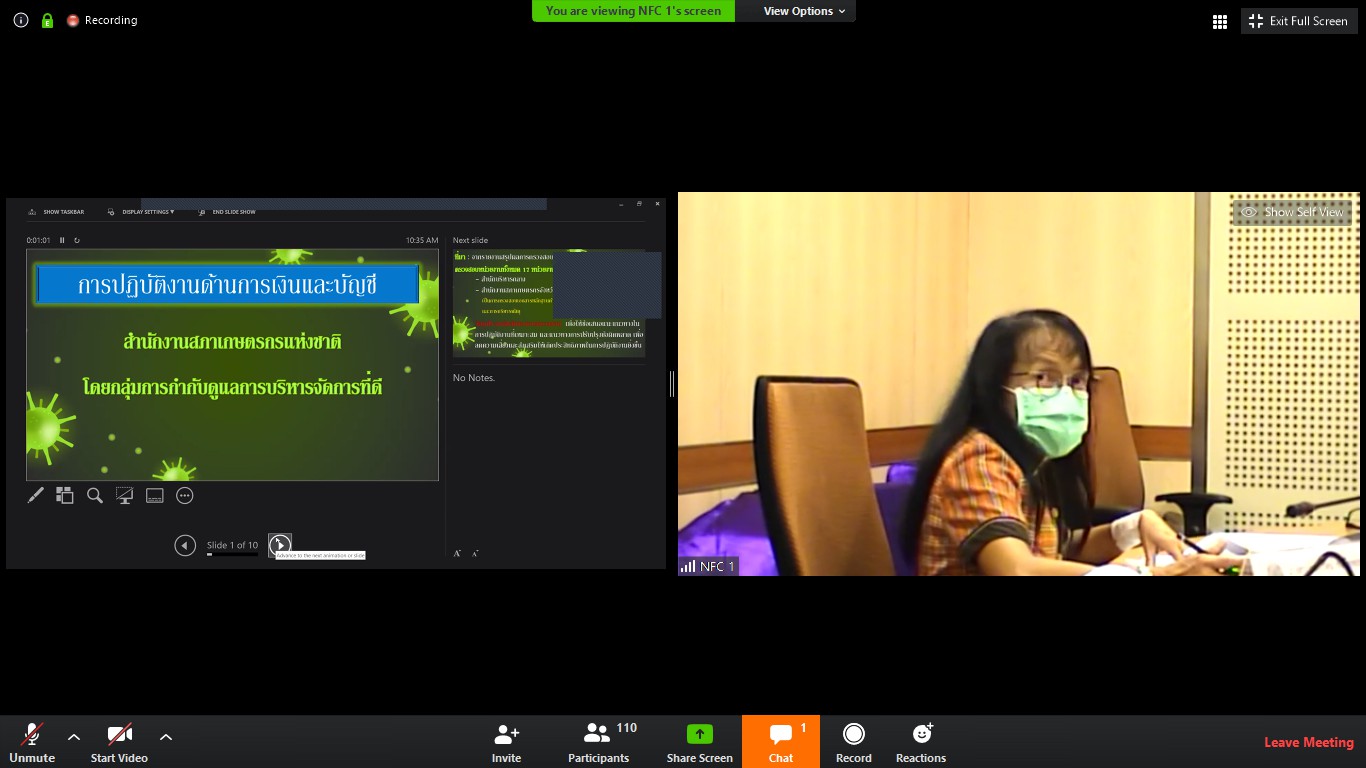
Task: Open Display Settings menu in presenter view
Action: tap(141, 212)
